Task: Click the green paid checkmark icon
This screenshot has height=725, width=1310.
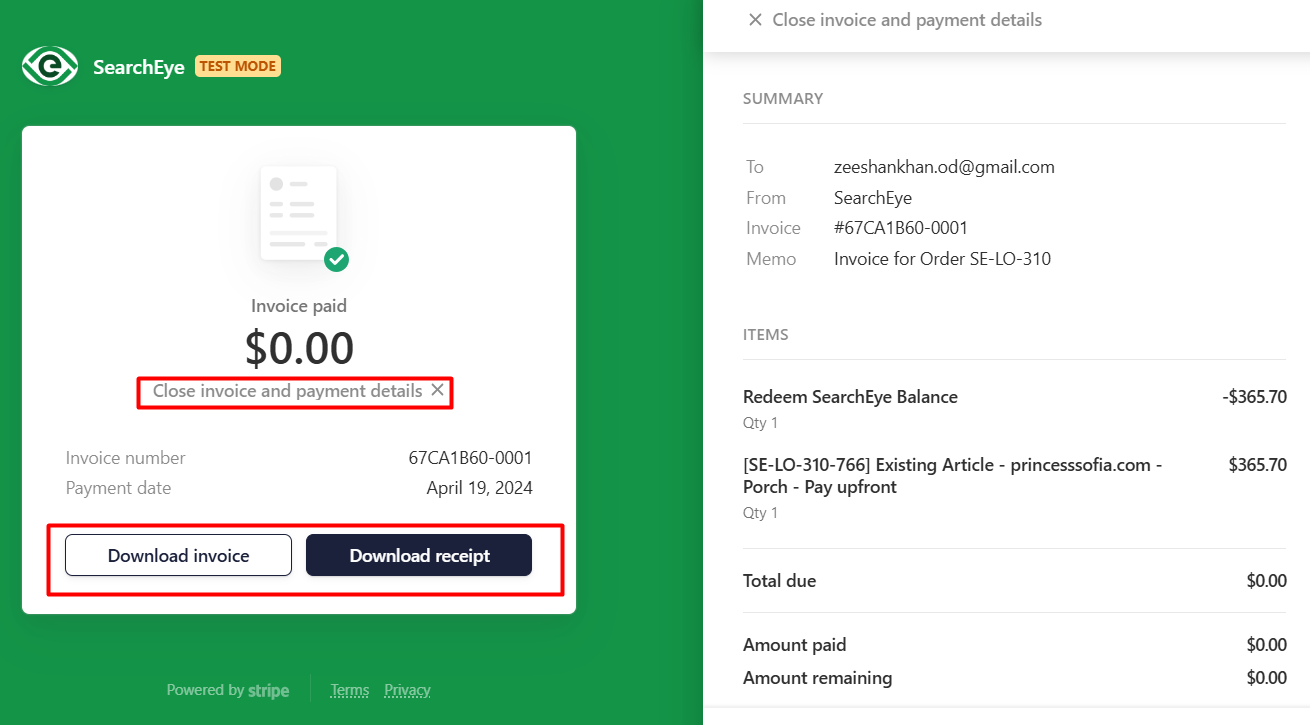Action: 337,260
